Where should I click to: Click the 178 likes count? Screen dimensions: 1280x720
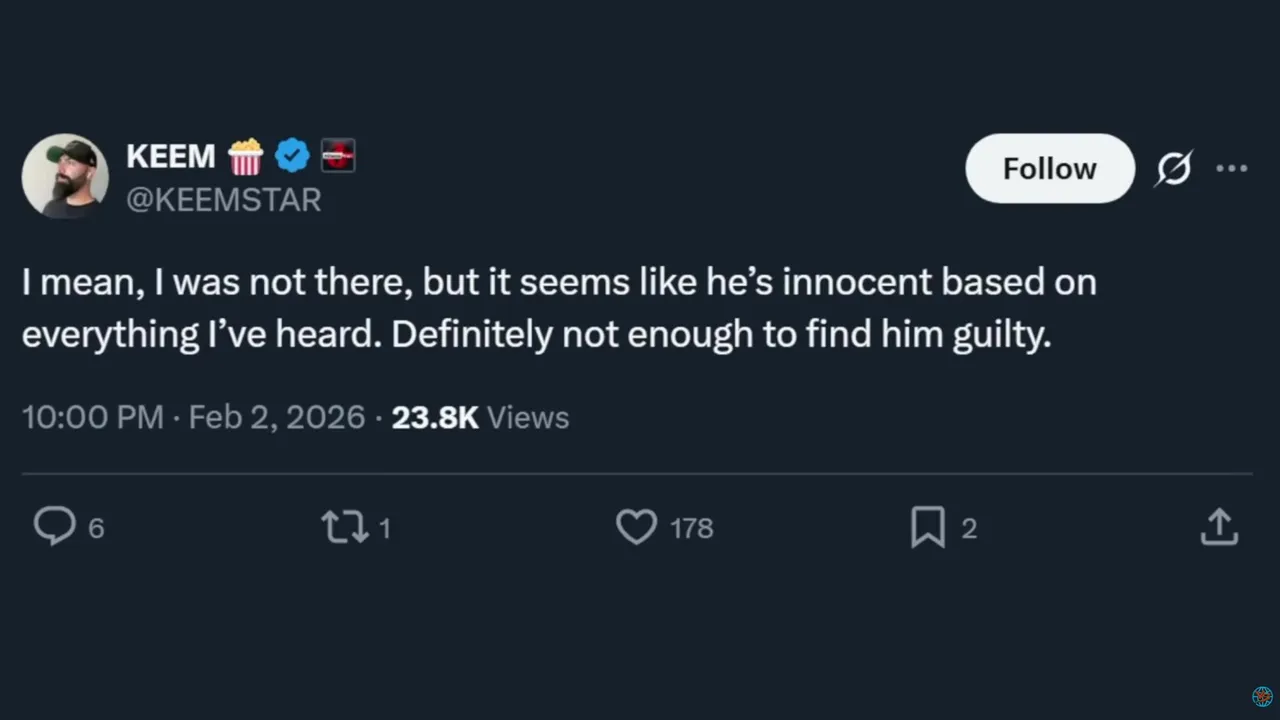pyautogui.click(x=692, y=528)
